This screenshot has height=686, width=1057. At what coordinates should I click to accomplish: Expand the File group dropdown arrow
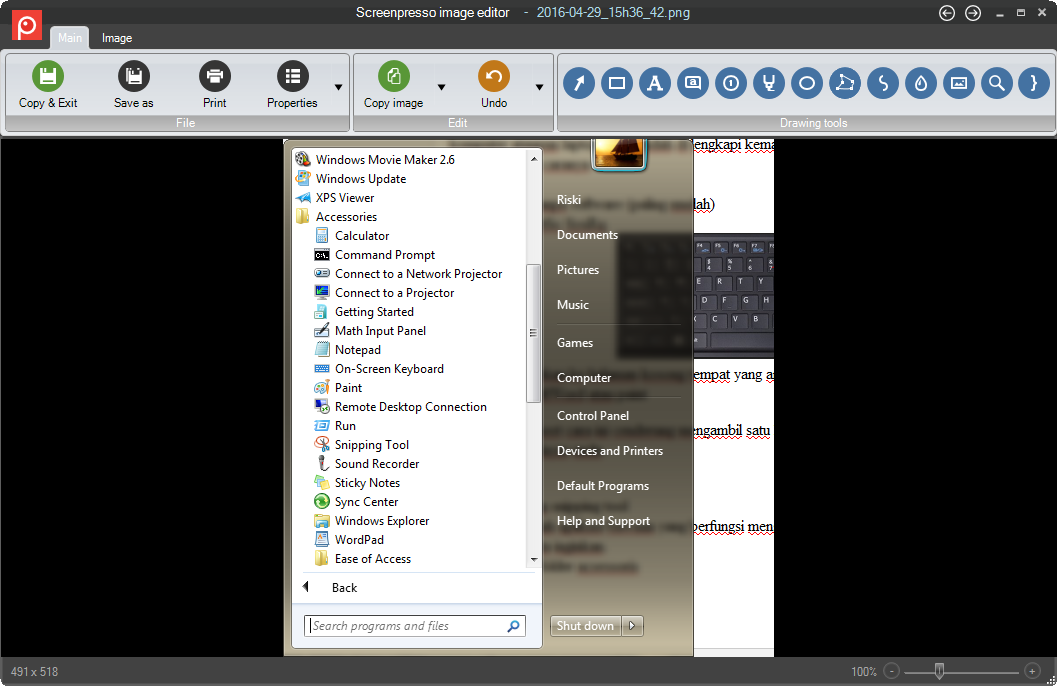[338, 87]
